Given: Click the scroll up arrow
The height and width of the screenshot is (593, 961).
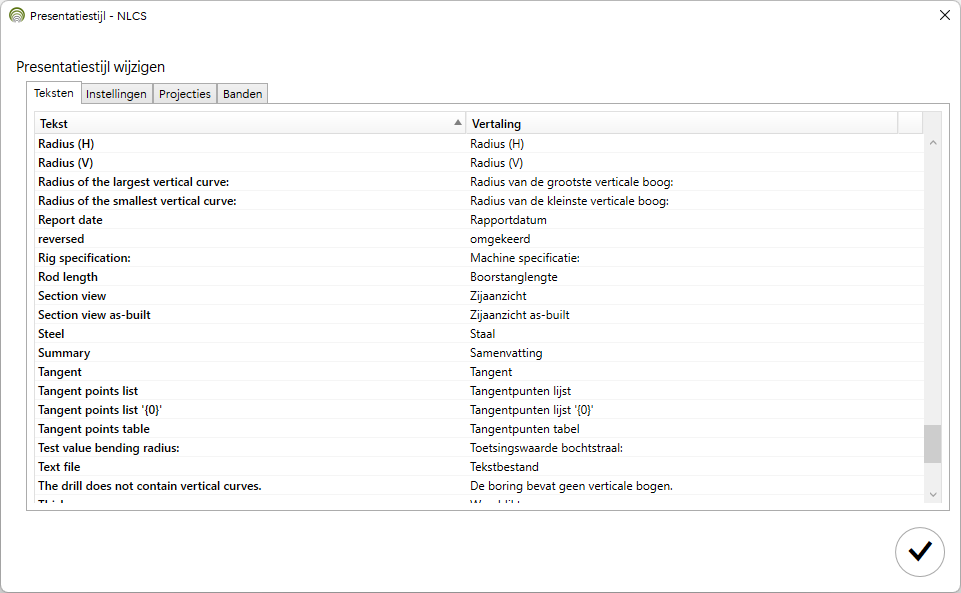Looking at the screenshot, I should (933, 143).
